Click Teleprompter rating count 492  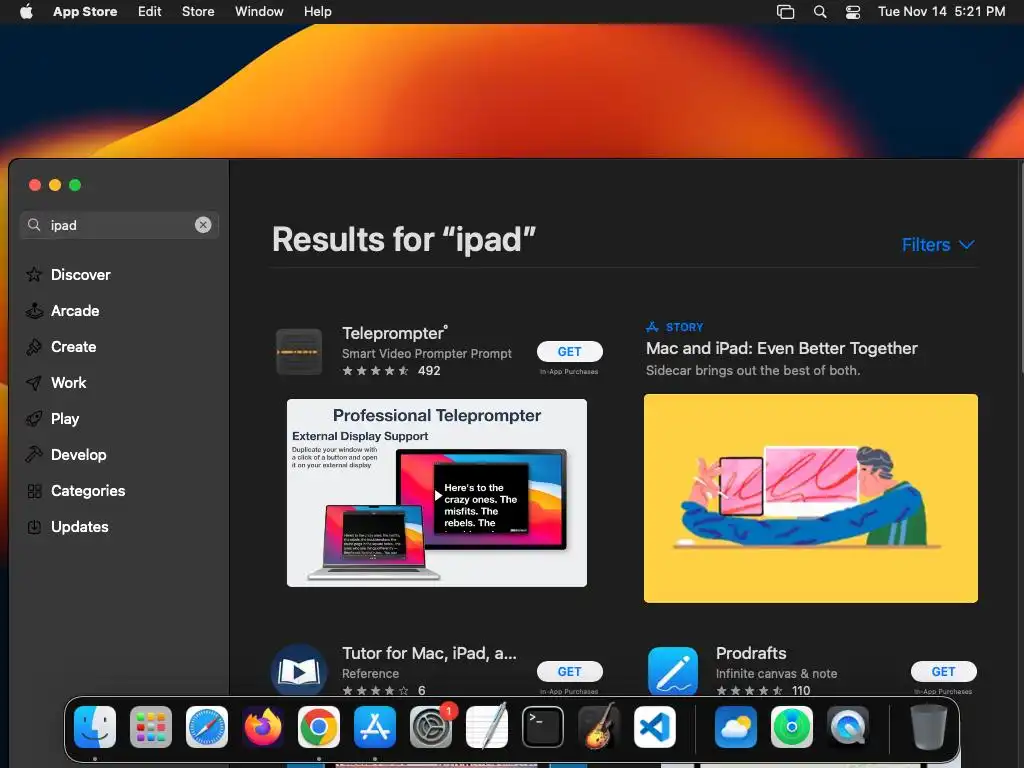click(429, 370)
